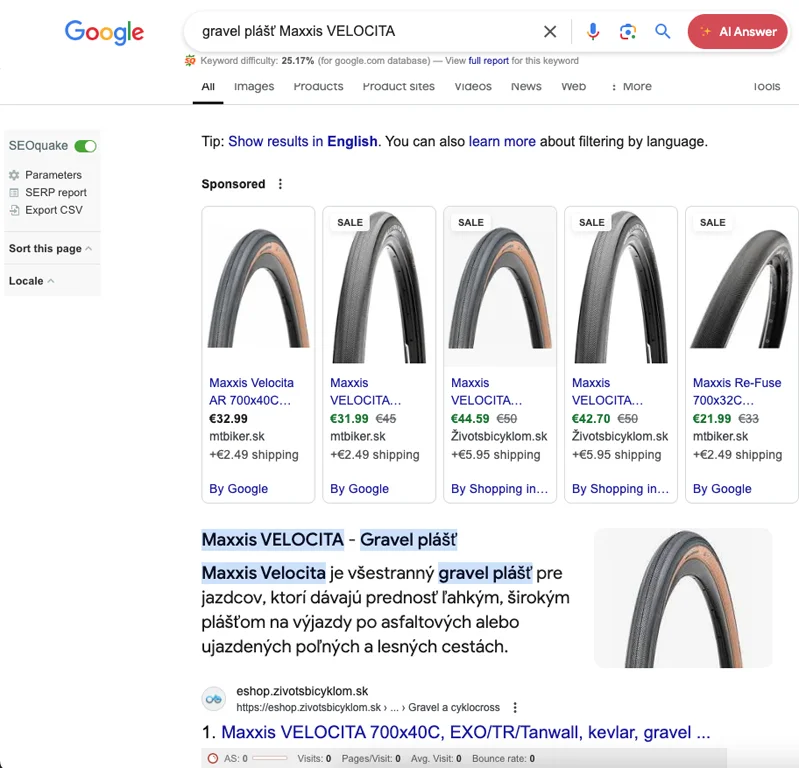Open the More search filters dropdown
This screenshot has width=799, height=768.
pos(631,87)
